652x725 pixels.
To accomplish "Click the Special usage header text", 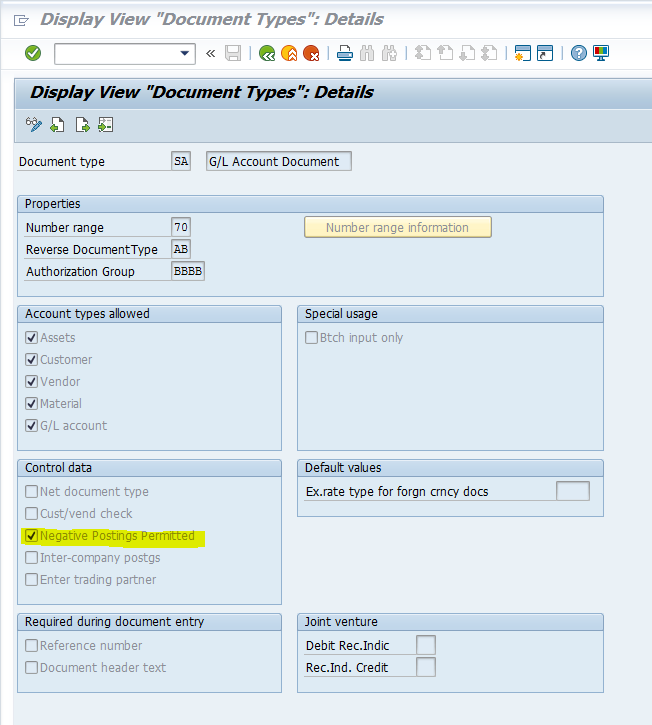I will (x=341, y=314).
